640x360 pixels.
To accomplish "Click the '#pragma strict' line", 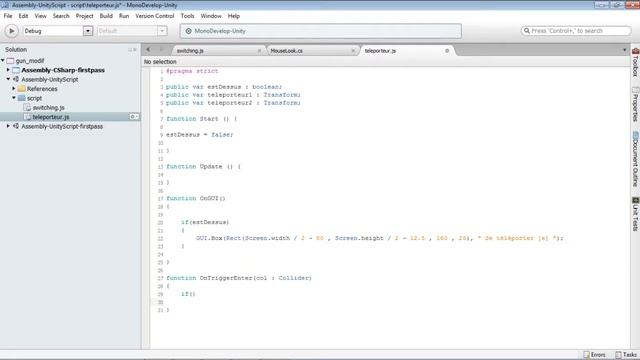I will click(192, 71).
